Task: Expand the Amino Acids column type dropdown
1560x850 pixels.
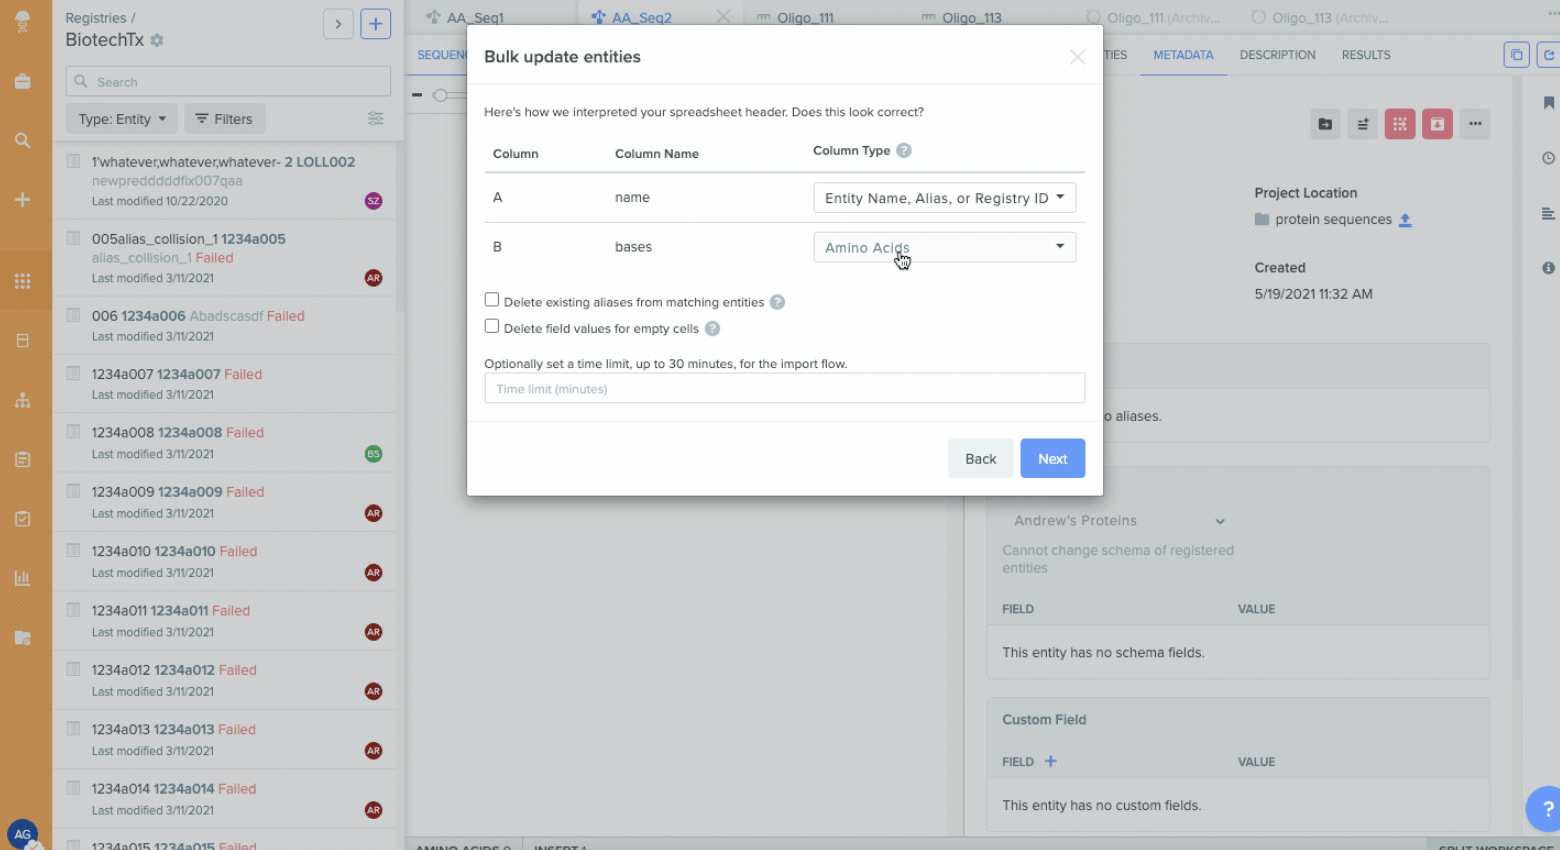Action: 944,247
